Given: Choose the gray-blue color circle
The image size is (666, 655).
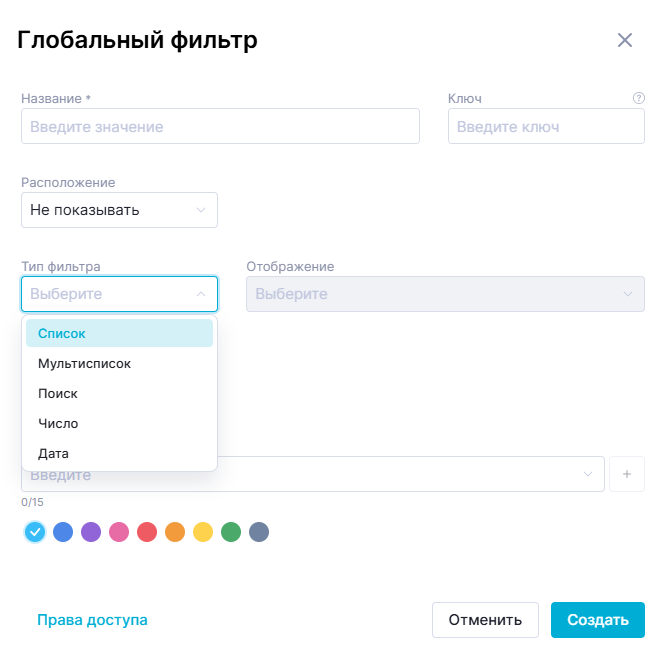Looking at the screenshot, I should (259, 532).
